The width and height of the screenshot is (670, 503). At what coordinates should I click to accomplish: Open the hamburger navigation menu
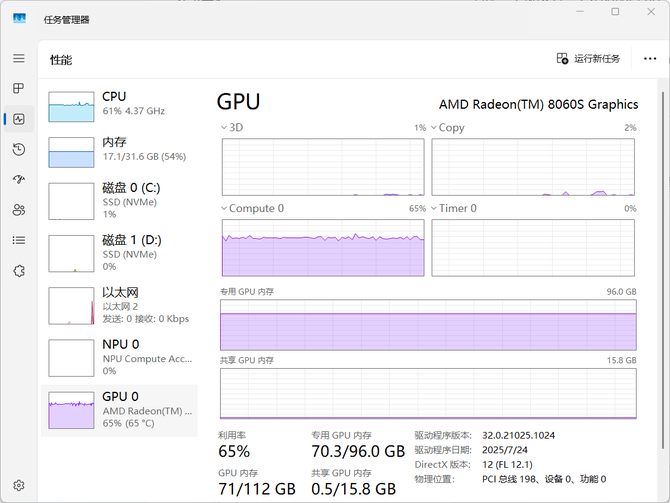point(18,59)
